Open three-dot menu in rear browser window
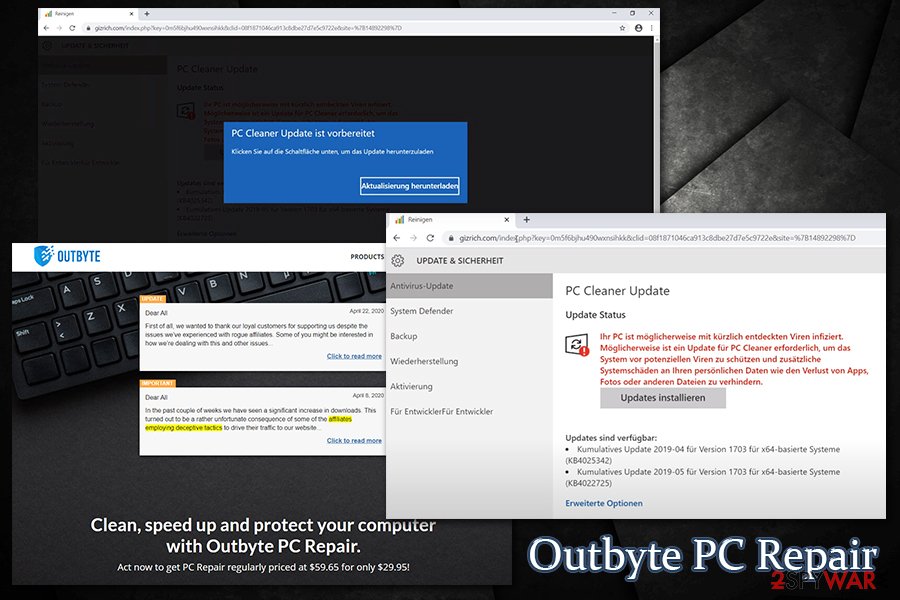This screenshot has height=600, width=900. click(651, 28)
